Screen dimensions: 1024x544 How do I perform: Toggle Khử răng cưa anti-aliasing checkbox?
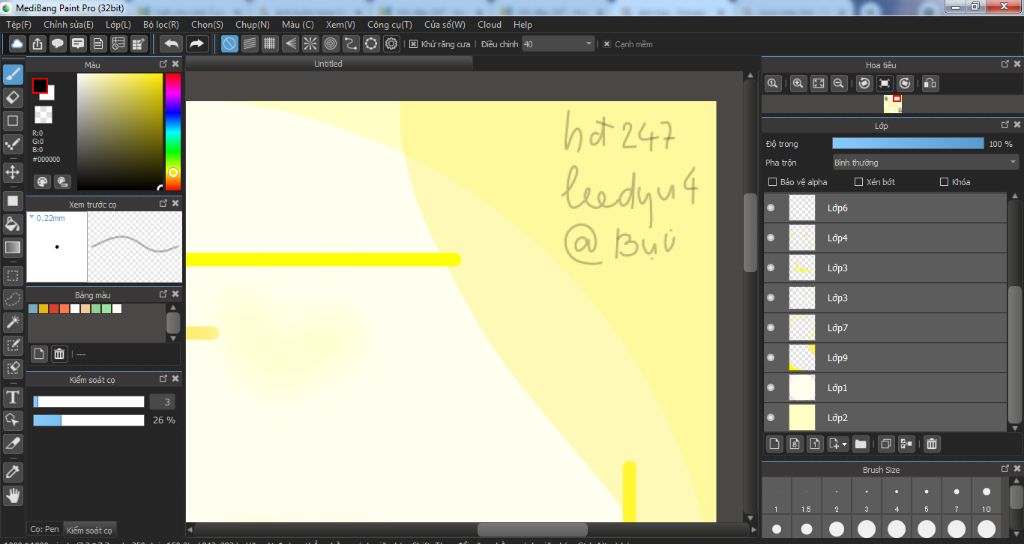pos(413,44)
